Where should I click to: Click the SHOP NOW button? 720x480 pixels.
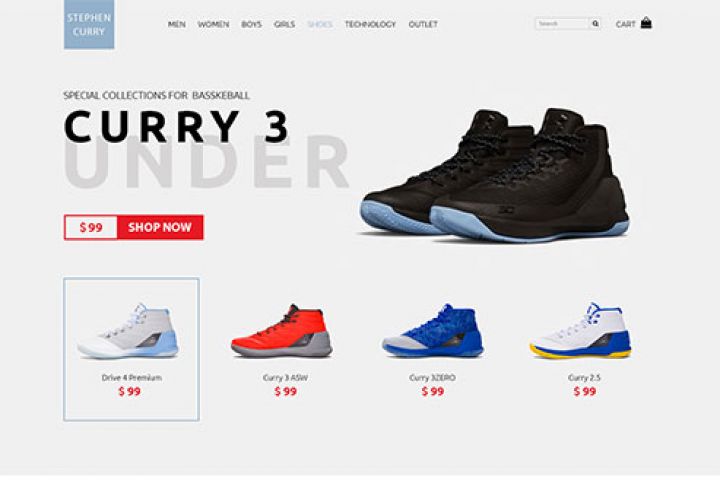tap(160, 227)
